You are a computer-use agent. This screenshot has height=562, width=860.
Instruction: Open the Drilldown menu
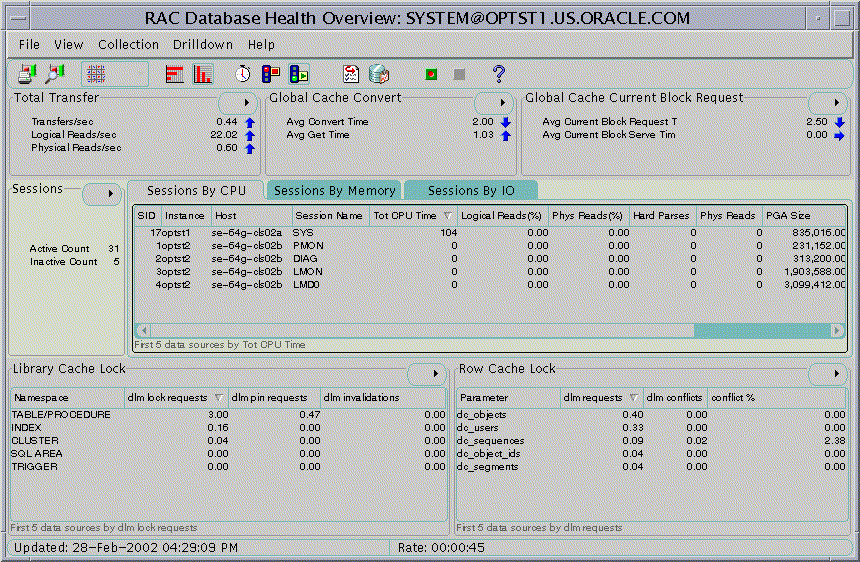202,45
